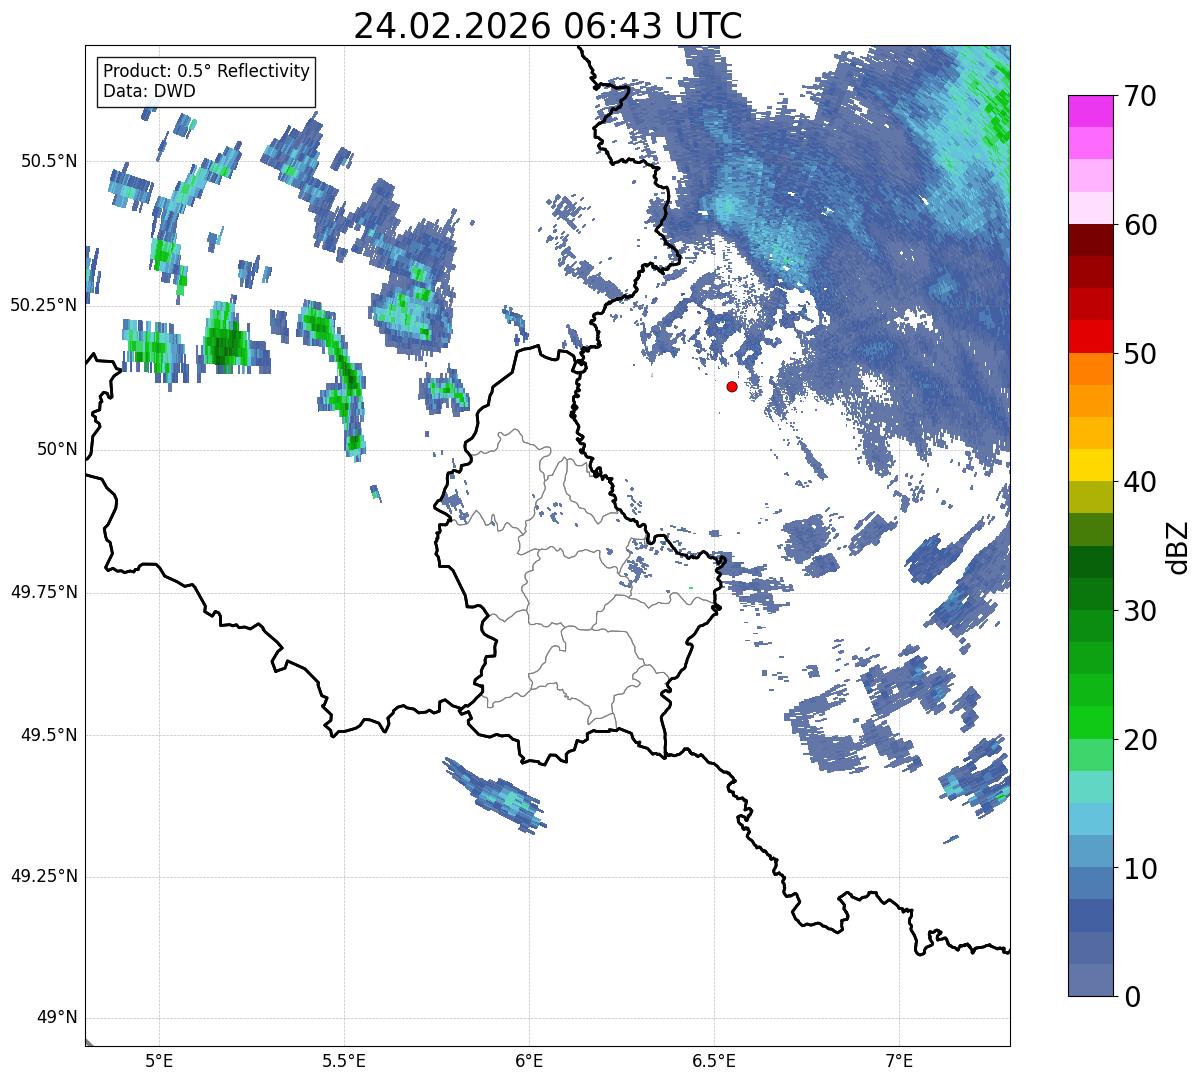Click the plot title 24.02.2026 06:43 UTC
Viewport: 1202px width, 1081px height.
tap(548, 26)
